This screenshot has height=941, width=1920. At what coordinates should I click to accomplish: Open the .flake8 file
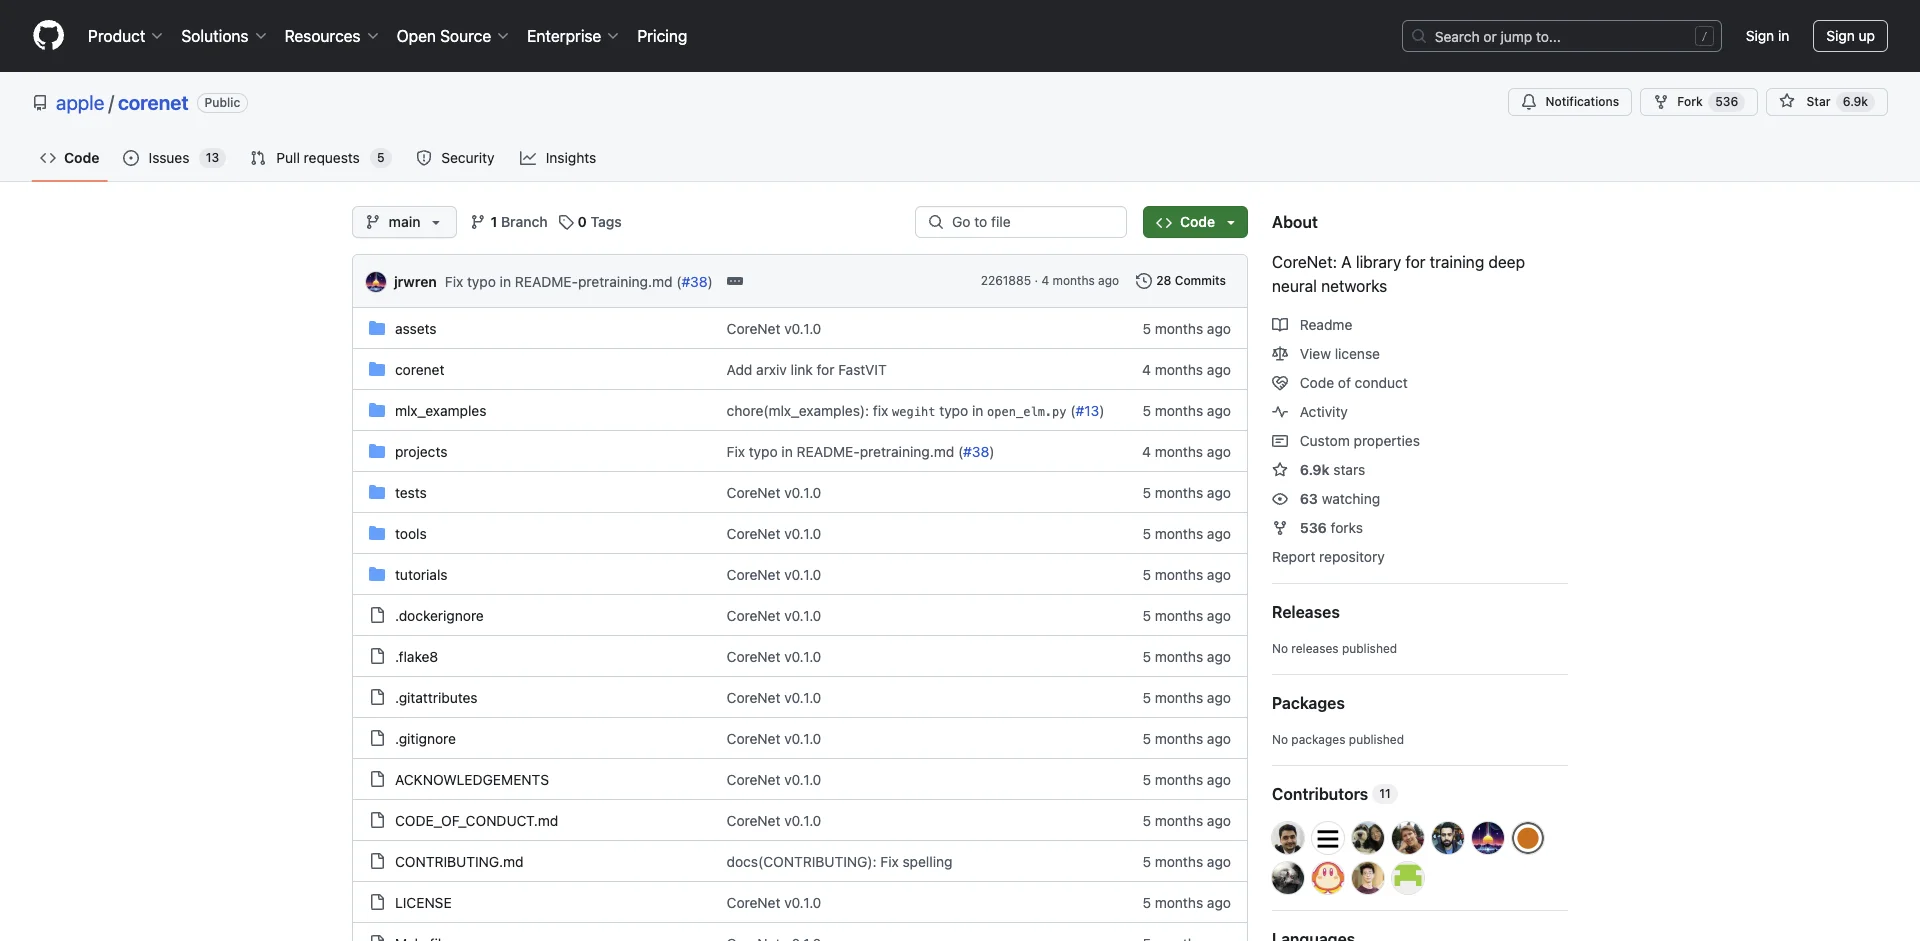tap(416, 657)
